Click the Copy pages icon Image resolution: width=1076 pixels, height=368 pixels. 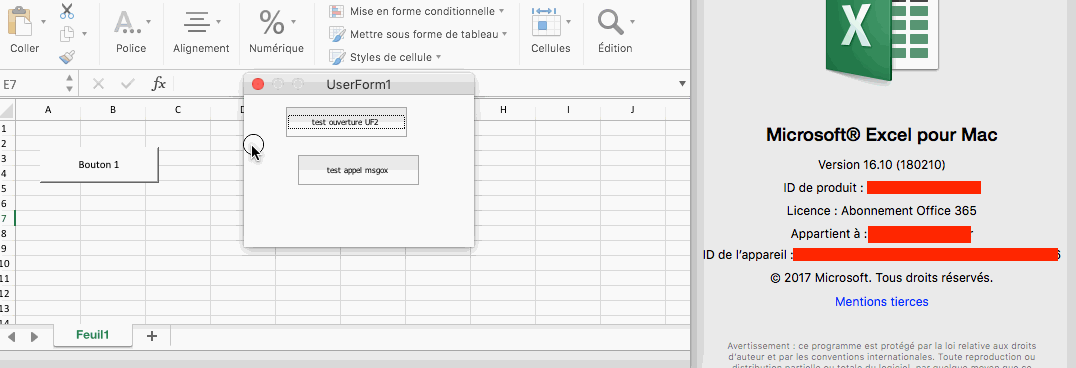tap(67, 34)
